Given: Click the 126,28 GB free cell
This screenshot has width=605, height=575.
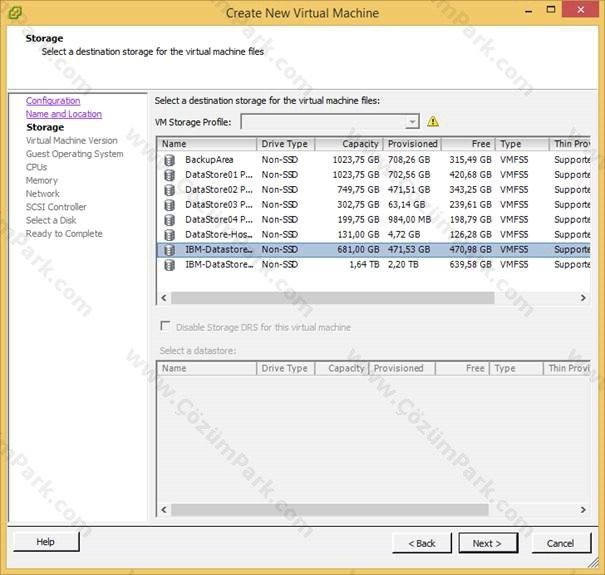Looking at the screenshot, I should pos(470,235).
